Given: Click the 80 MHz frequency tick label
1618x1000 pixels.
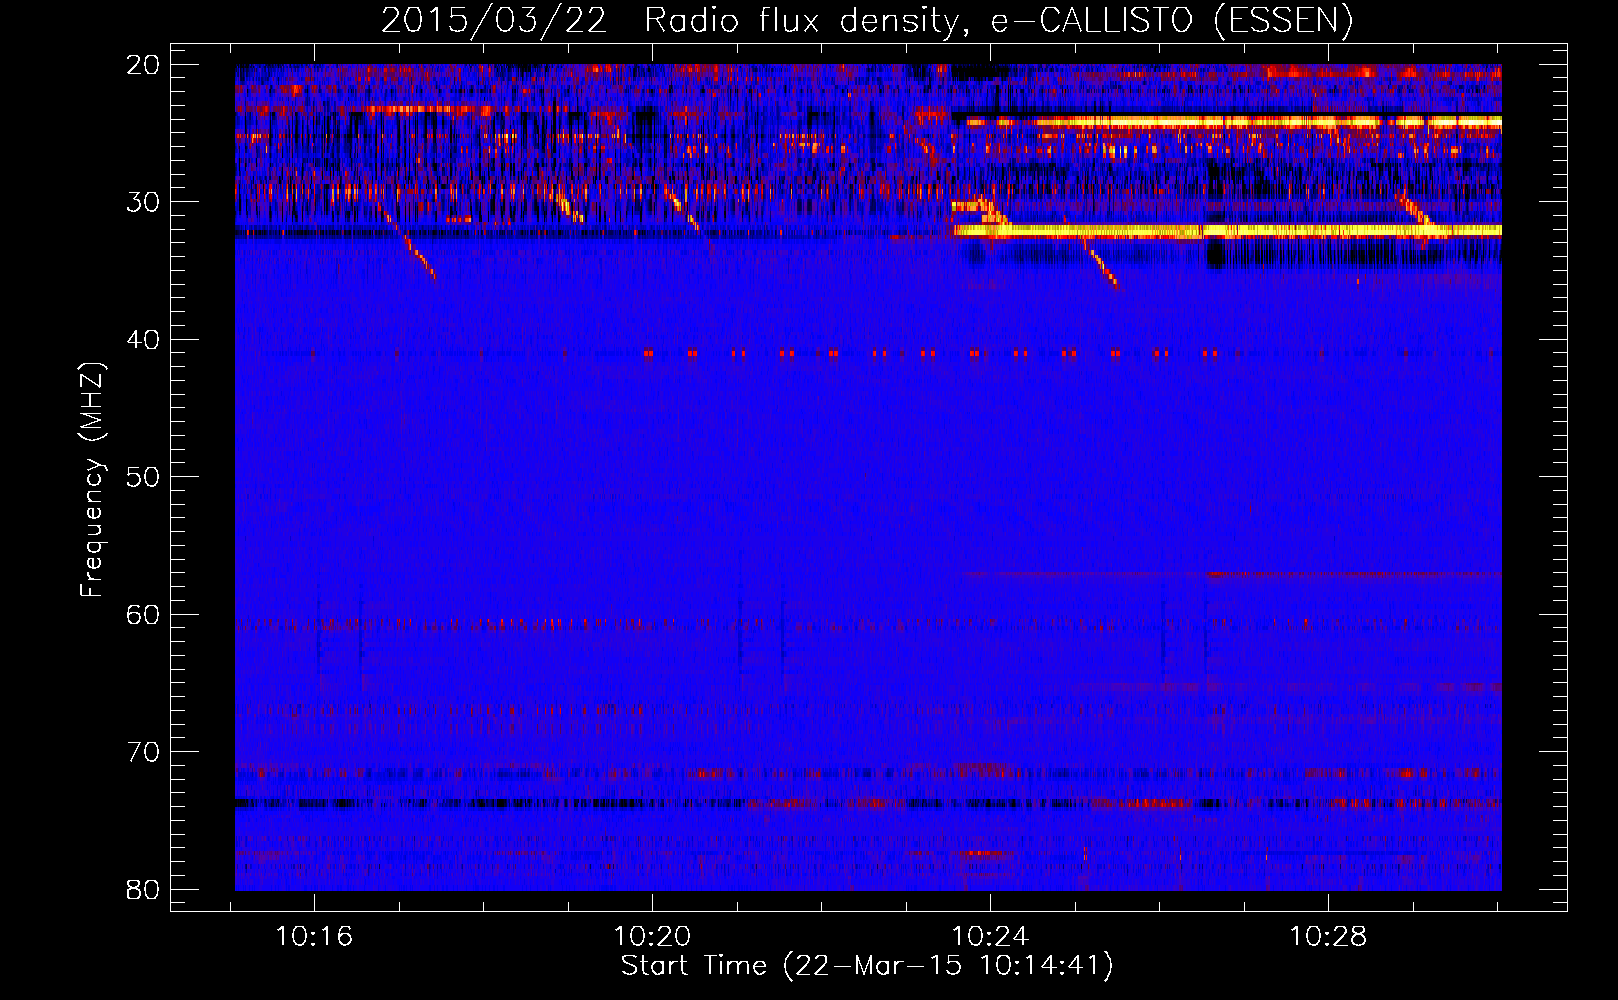Looking at the screenshot, I should point(143,889).
